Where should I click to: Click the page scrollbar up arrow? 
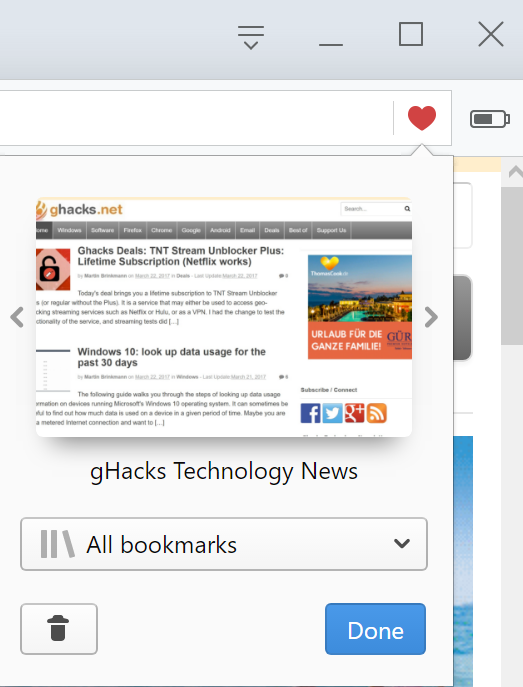516,172
